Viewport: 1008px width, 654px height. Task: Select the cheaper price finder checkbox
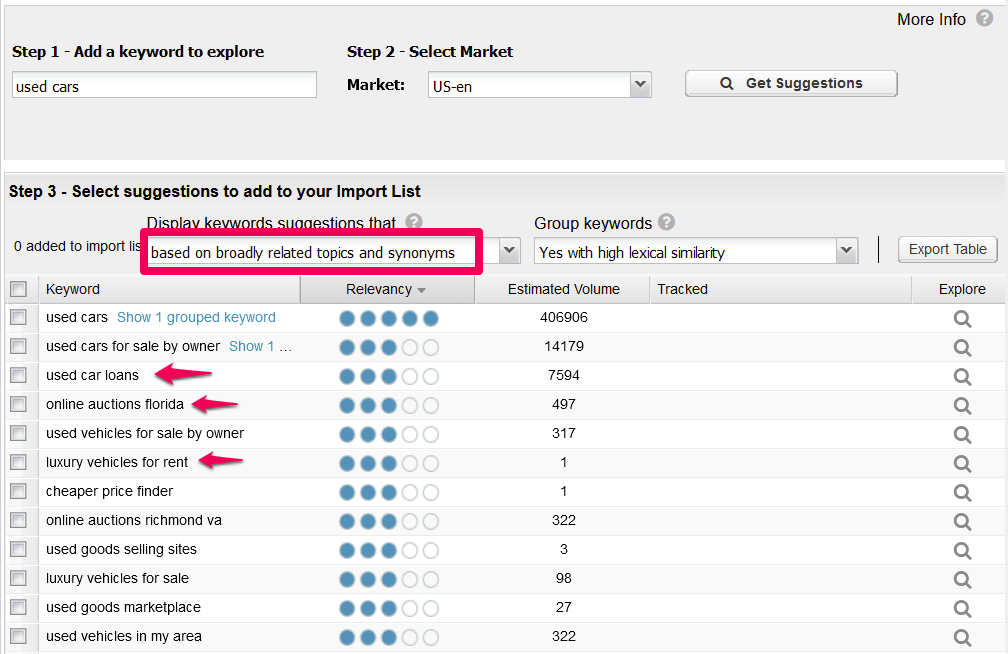tap(18, 491)
